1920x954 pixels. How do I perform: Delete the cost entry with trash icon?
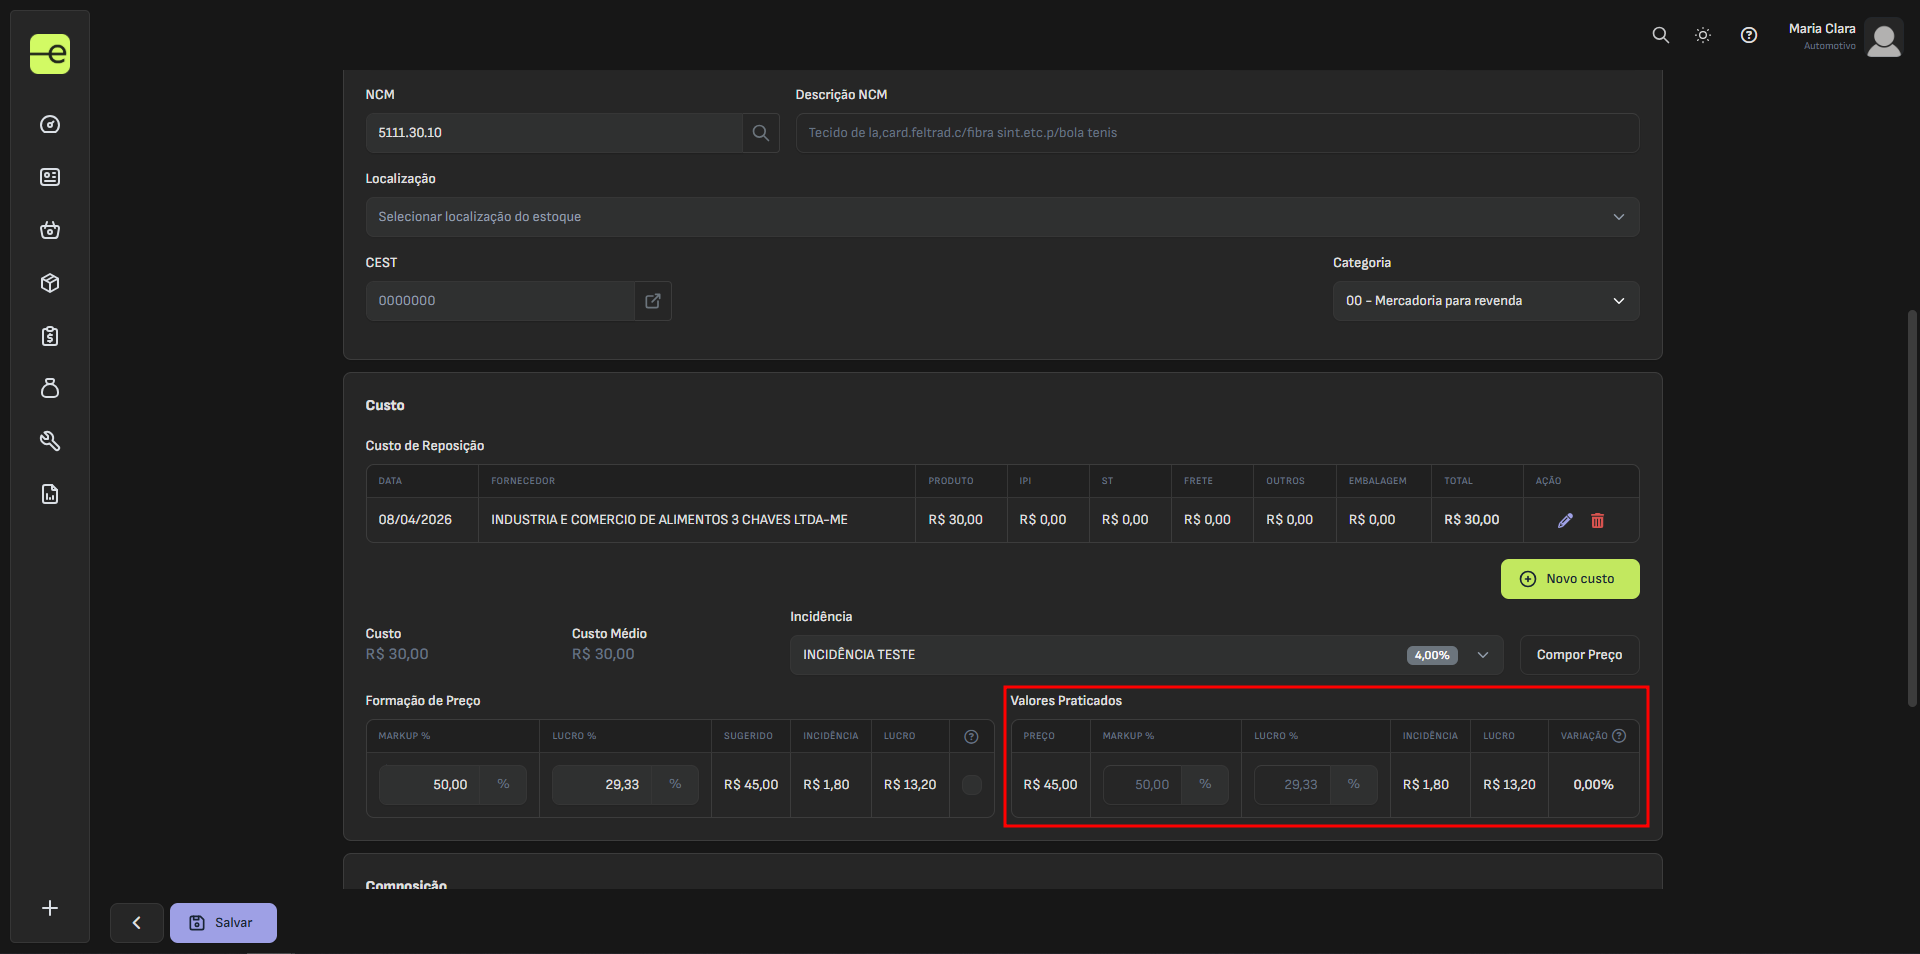pos(1597,520)
